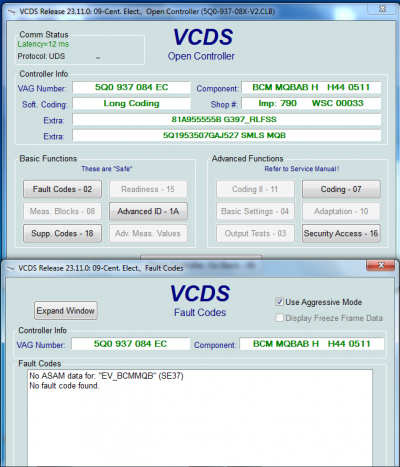Open Coding - 07
400x467 pixels.
[341, 189]
